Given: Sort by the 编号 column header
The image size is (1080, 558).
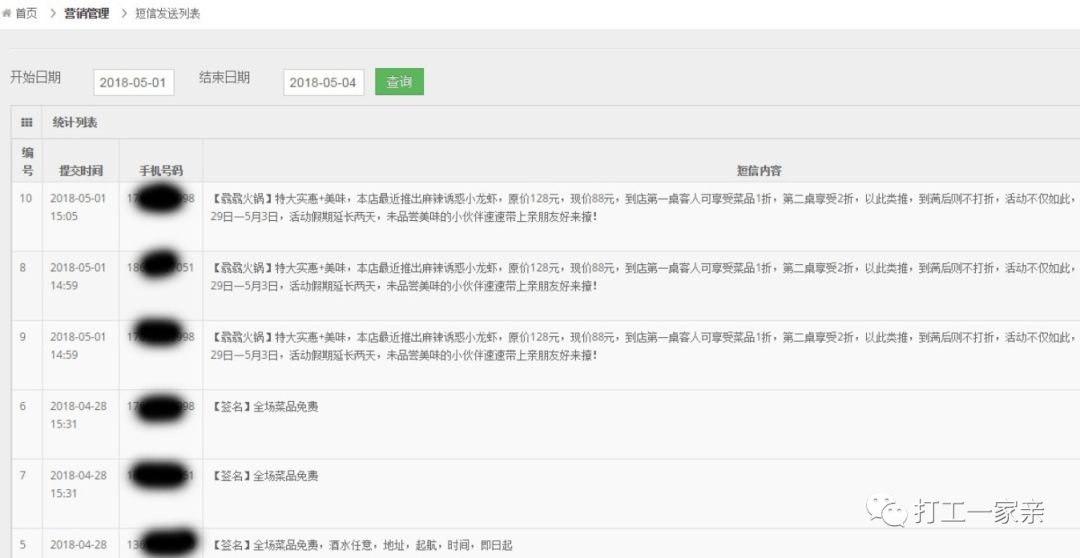Looking at the screenshot, I should coord(27,161).
